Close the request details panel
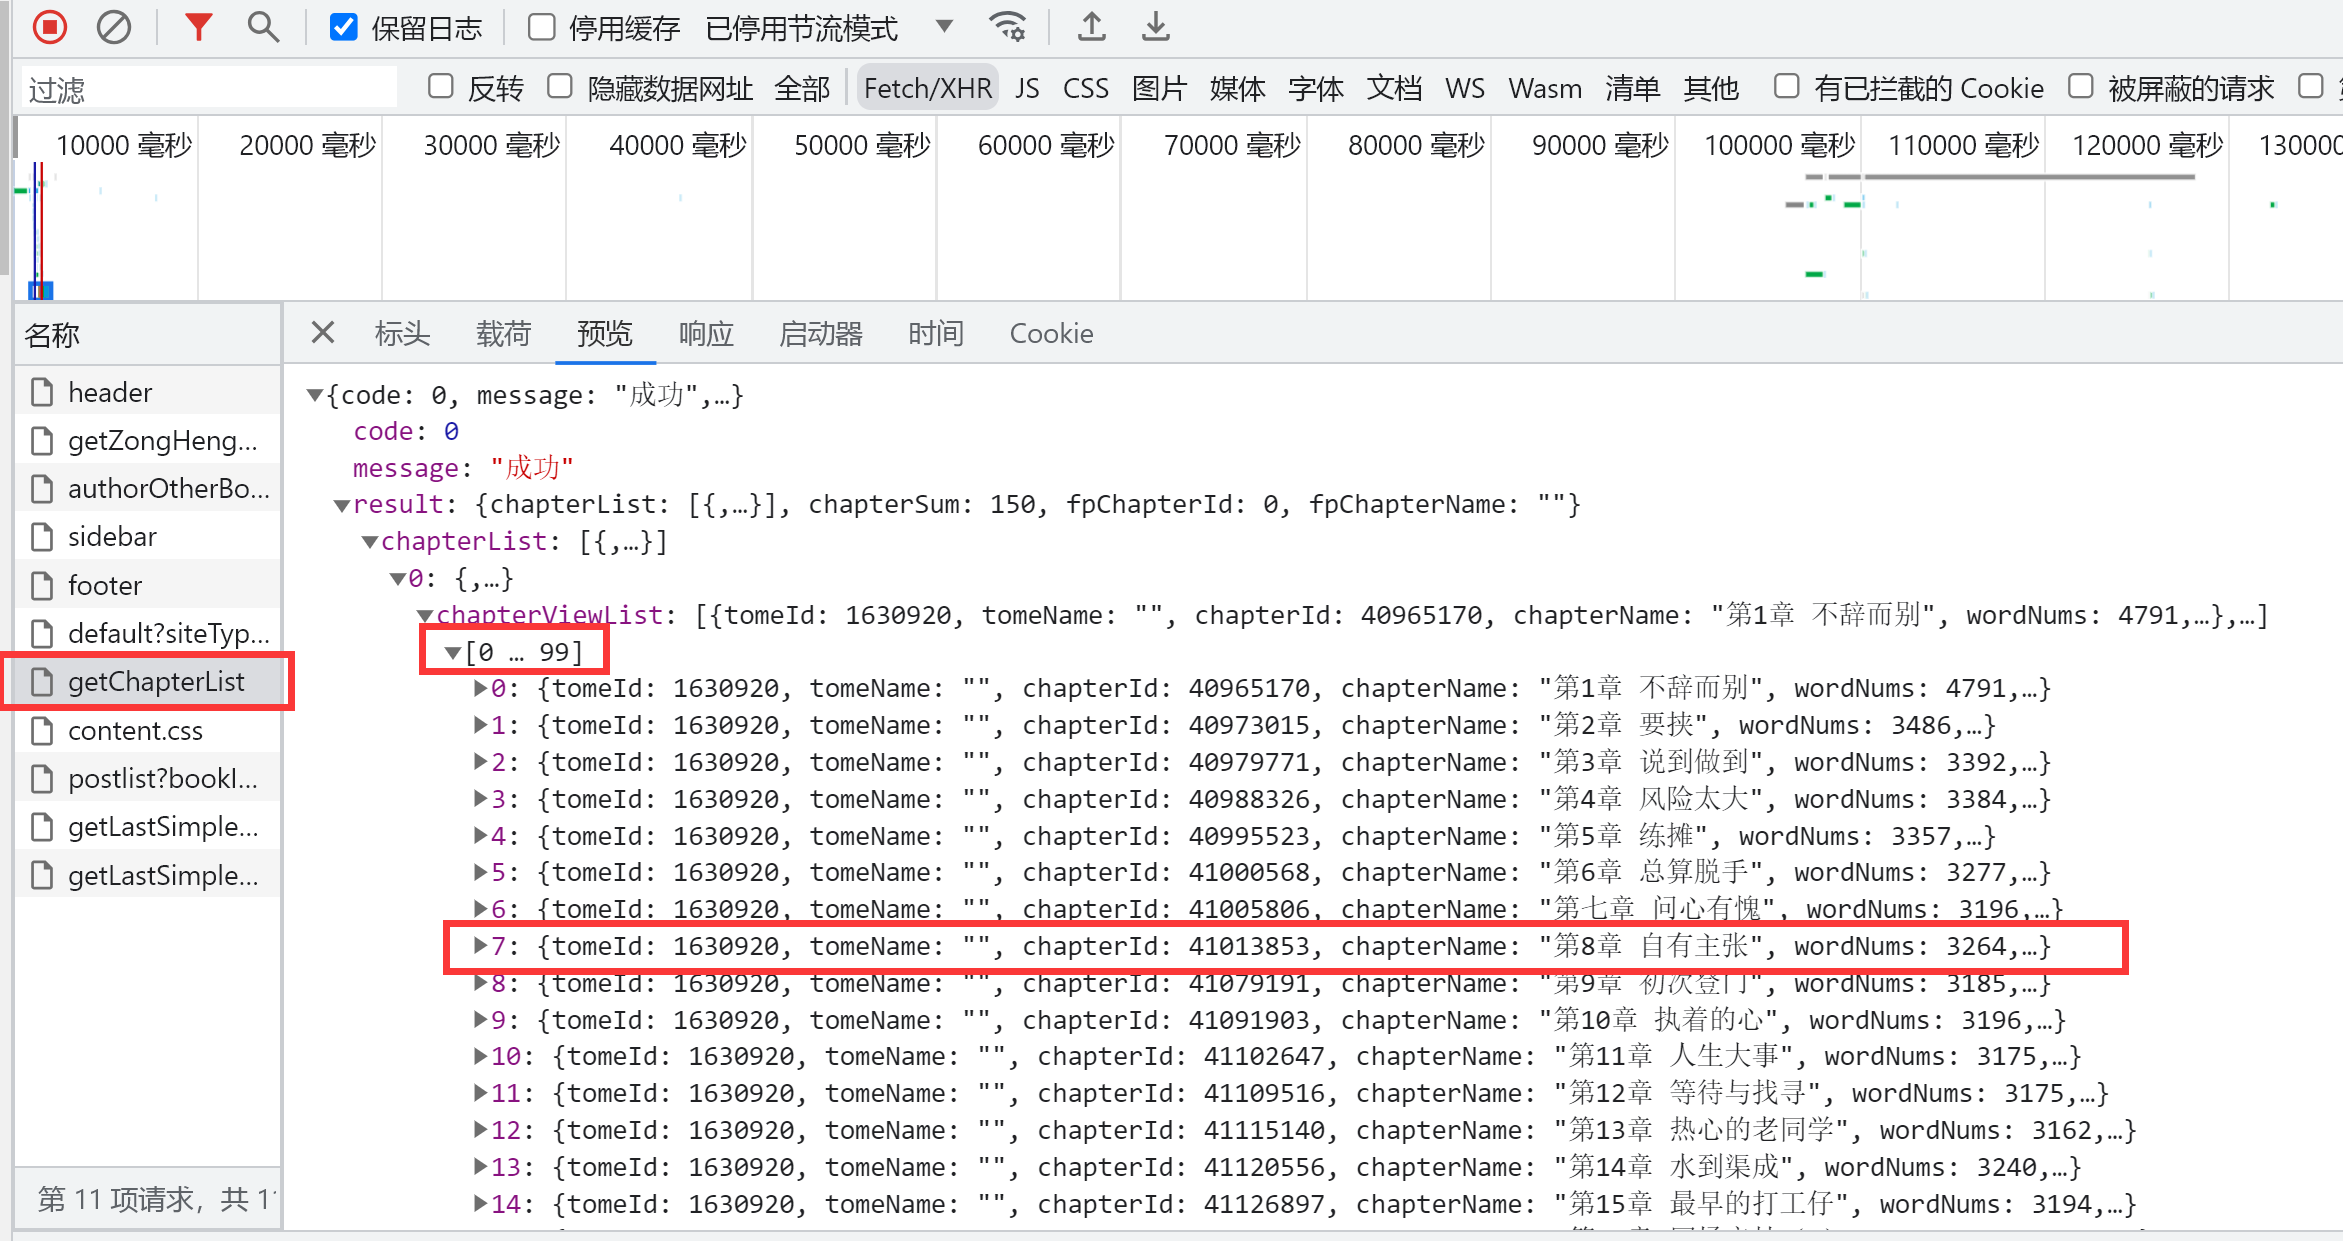This screenshot has width=2343, height=1241. click(x=322, y=332)
